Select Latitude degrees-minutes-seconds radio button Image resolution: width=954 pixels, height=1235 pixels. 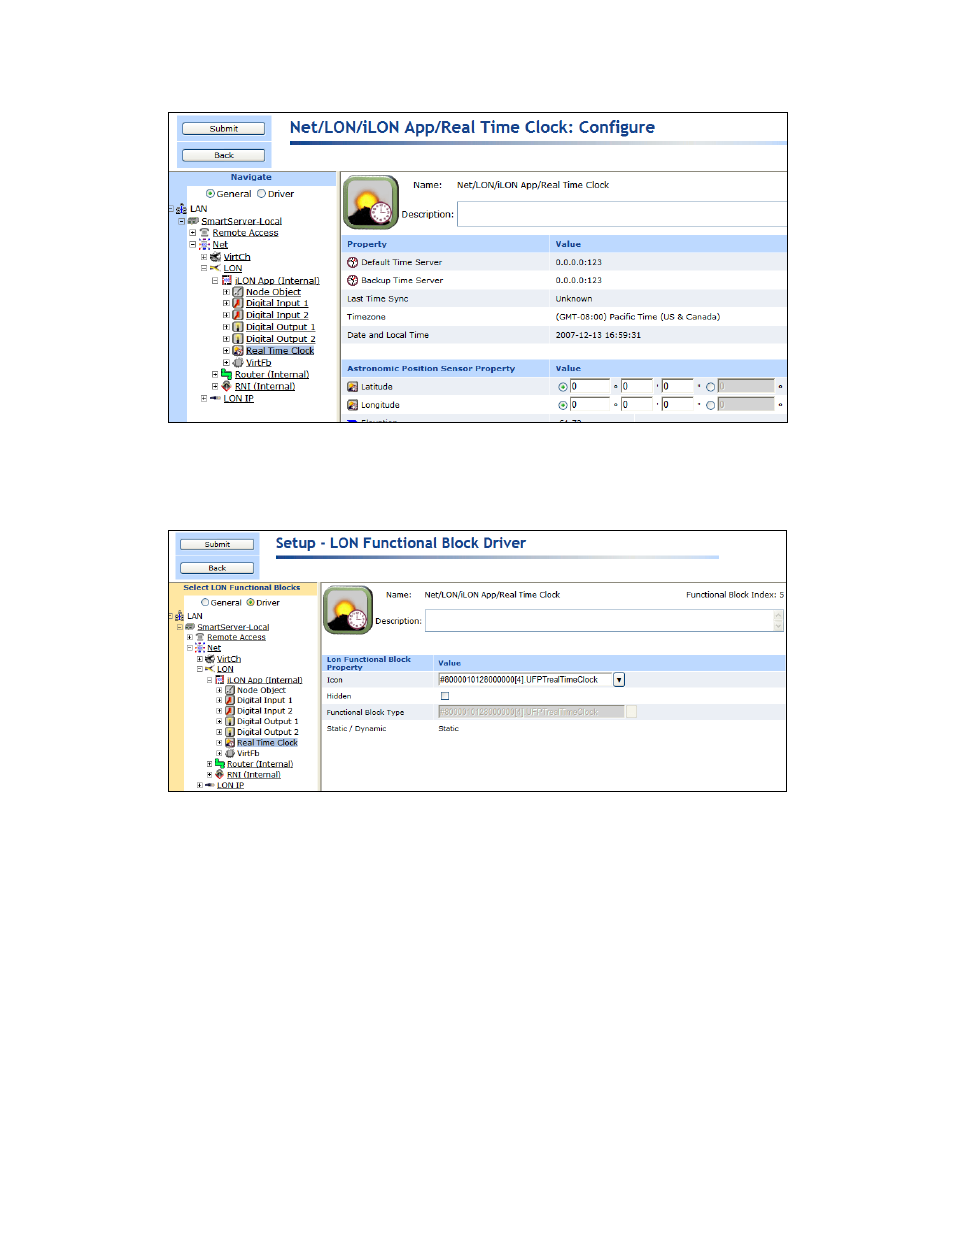pyautogui.click(x=563, y=387)
